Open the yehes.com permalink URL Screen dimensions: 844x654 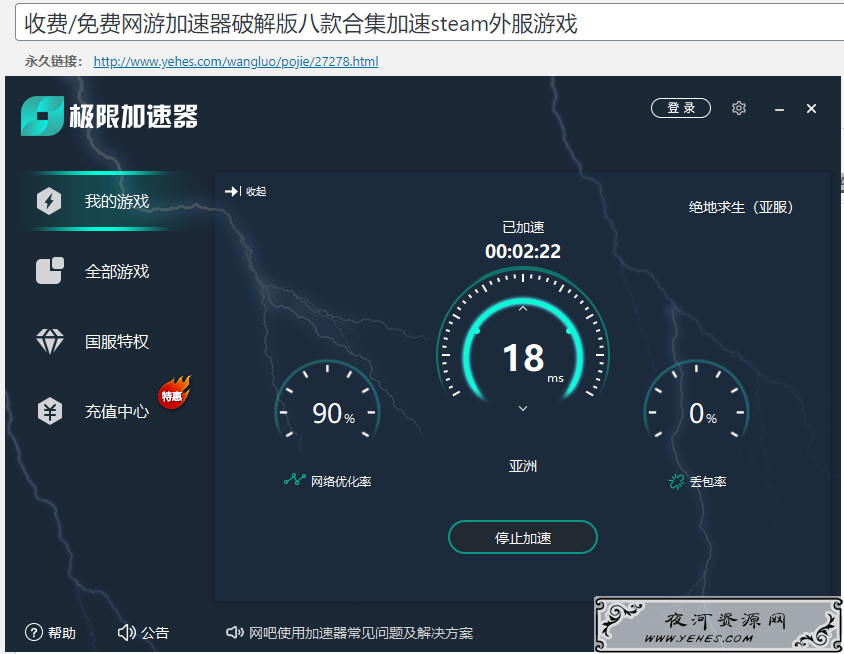pos(236,61)
